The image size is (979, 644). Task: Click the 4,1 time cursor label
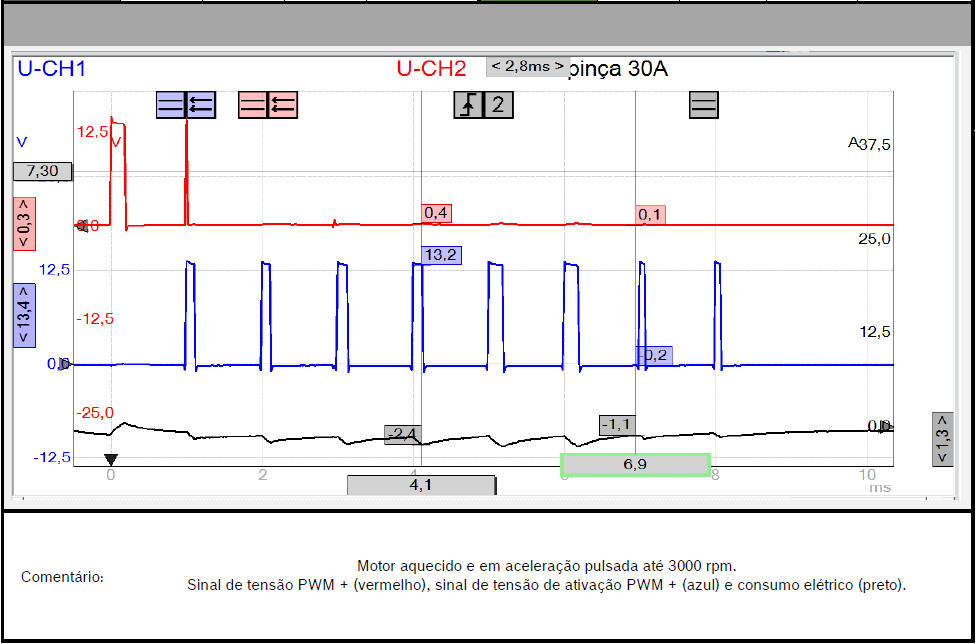tap(421, 485)
